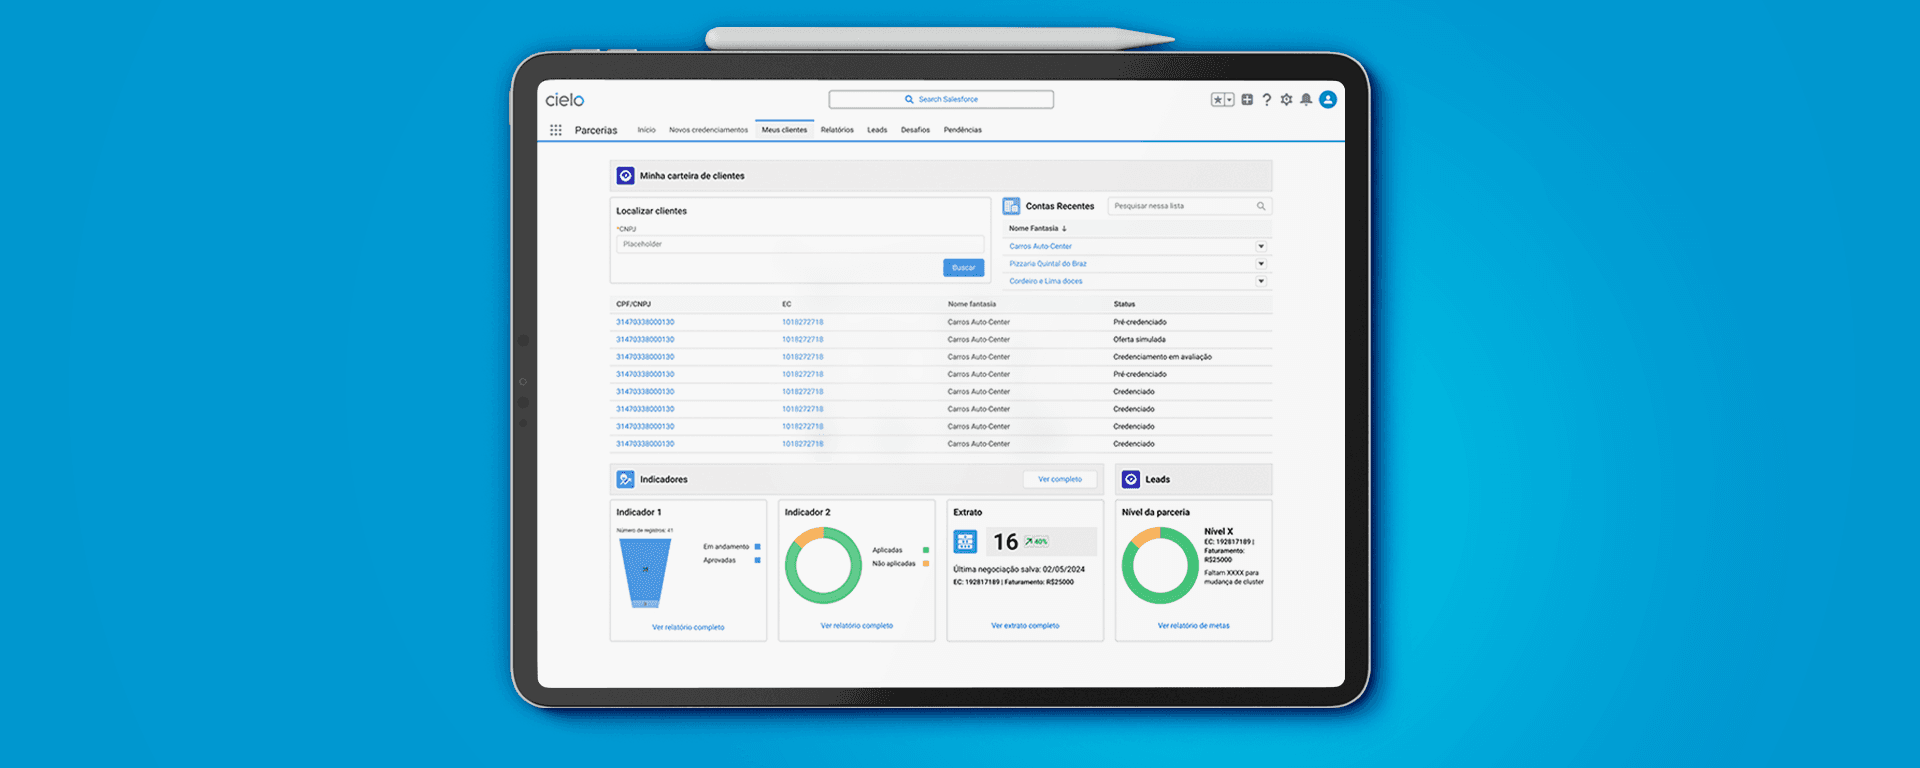Add page to favorites with star icon

point(1218,100)
